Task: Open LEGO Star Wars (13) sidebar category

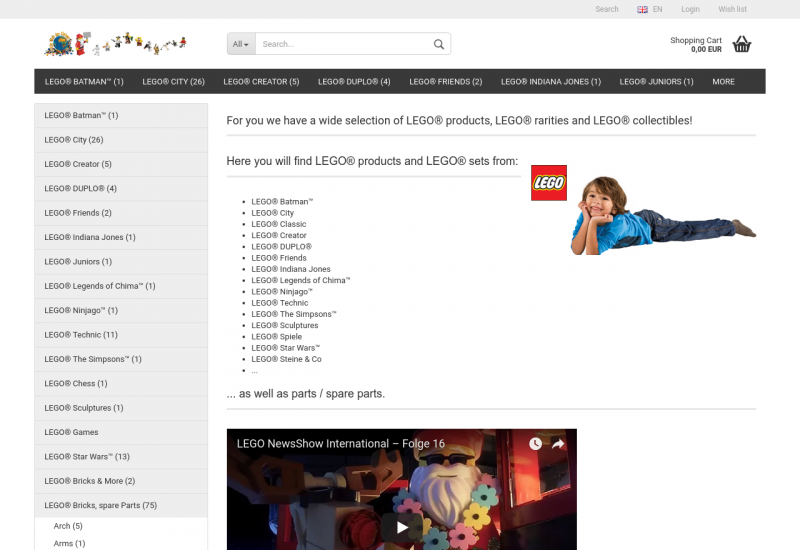Action: (x=87, y=456)
